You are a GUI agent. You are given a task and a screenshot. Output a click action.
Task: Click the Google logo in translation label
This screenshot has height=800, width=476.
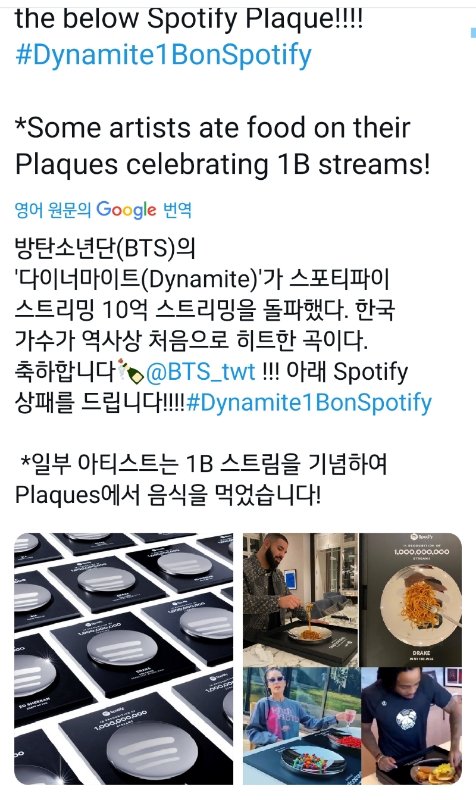pyautogui.click(x=126, y=210)
